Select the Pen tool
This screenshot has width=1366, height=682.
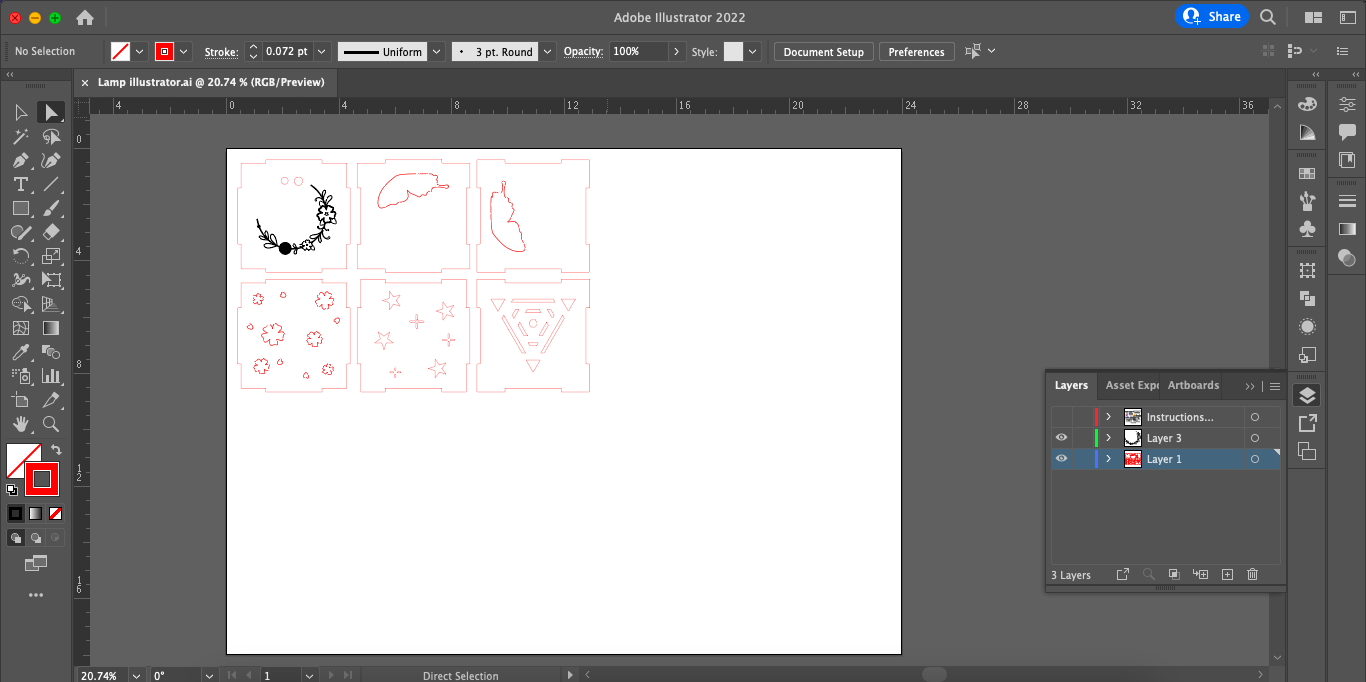(20, 160)
